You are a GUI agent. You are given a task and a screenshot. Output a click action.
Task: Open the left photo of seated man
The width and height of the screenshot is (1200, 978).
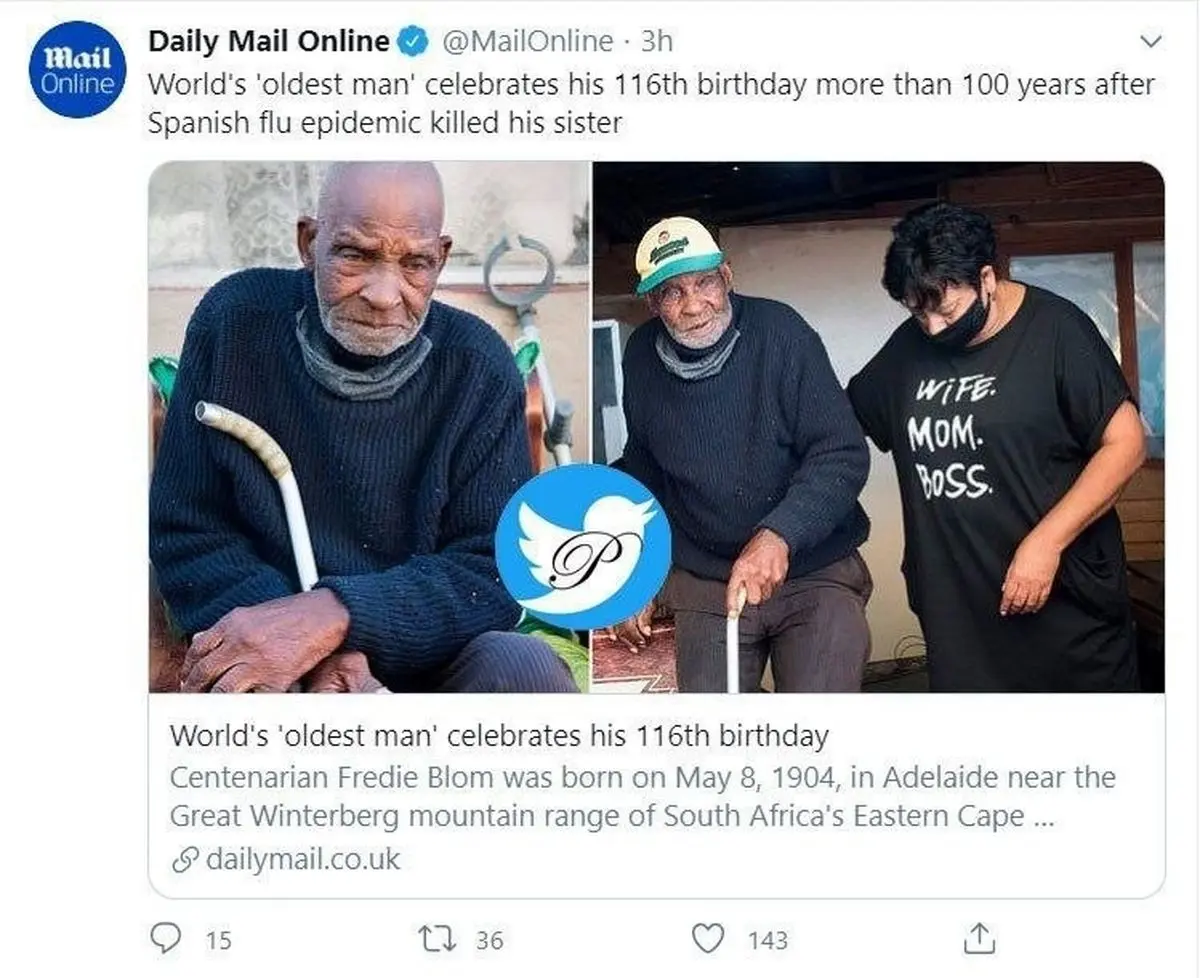(369, 427)
